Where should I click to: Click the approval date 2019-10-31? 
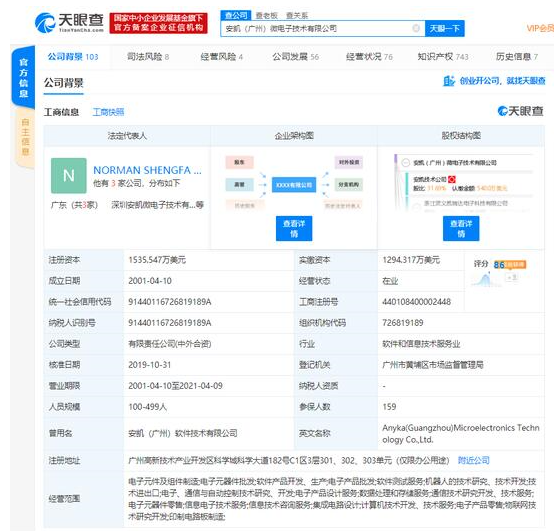(x=149, y=365)
